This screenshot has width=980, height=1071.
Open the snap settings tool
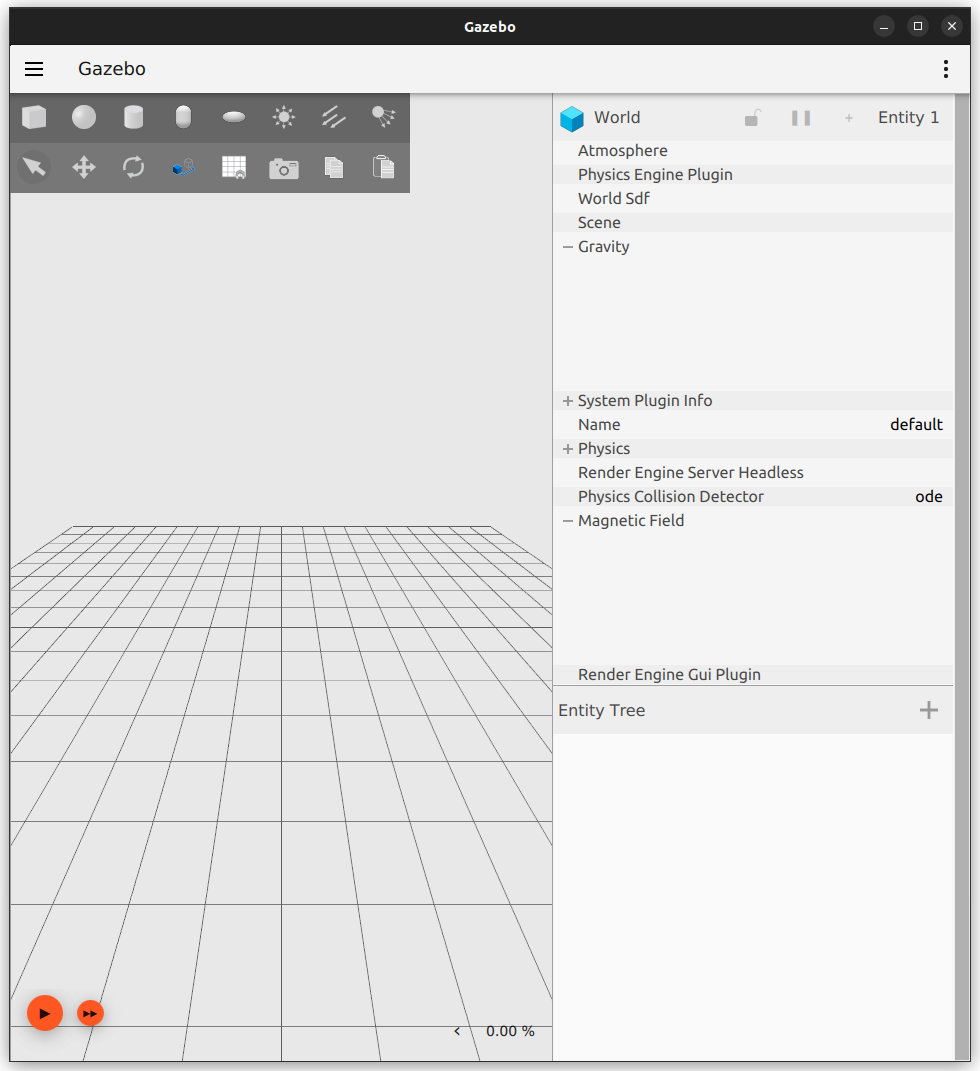click(x=184, y=167)
